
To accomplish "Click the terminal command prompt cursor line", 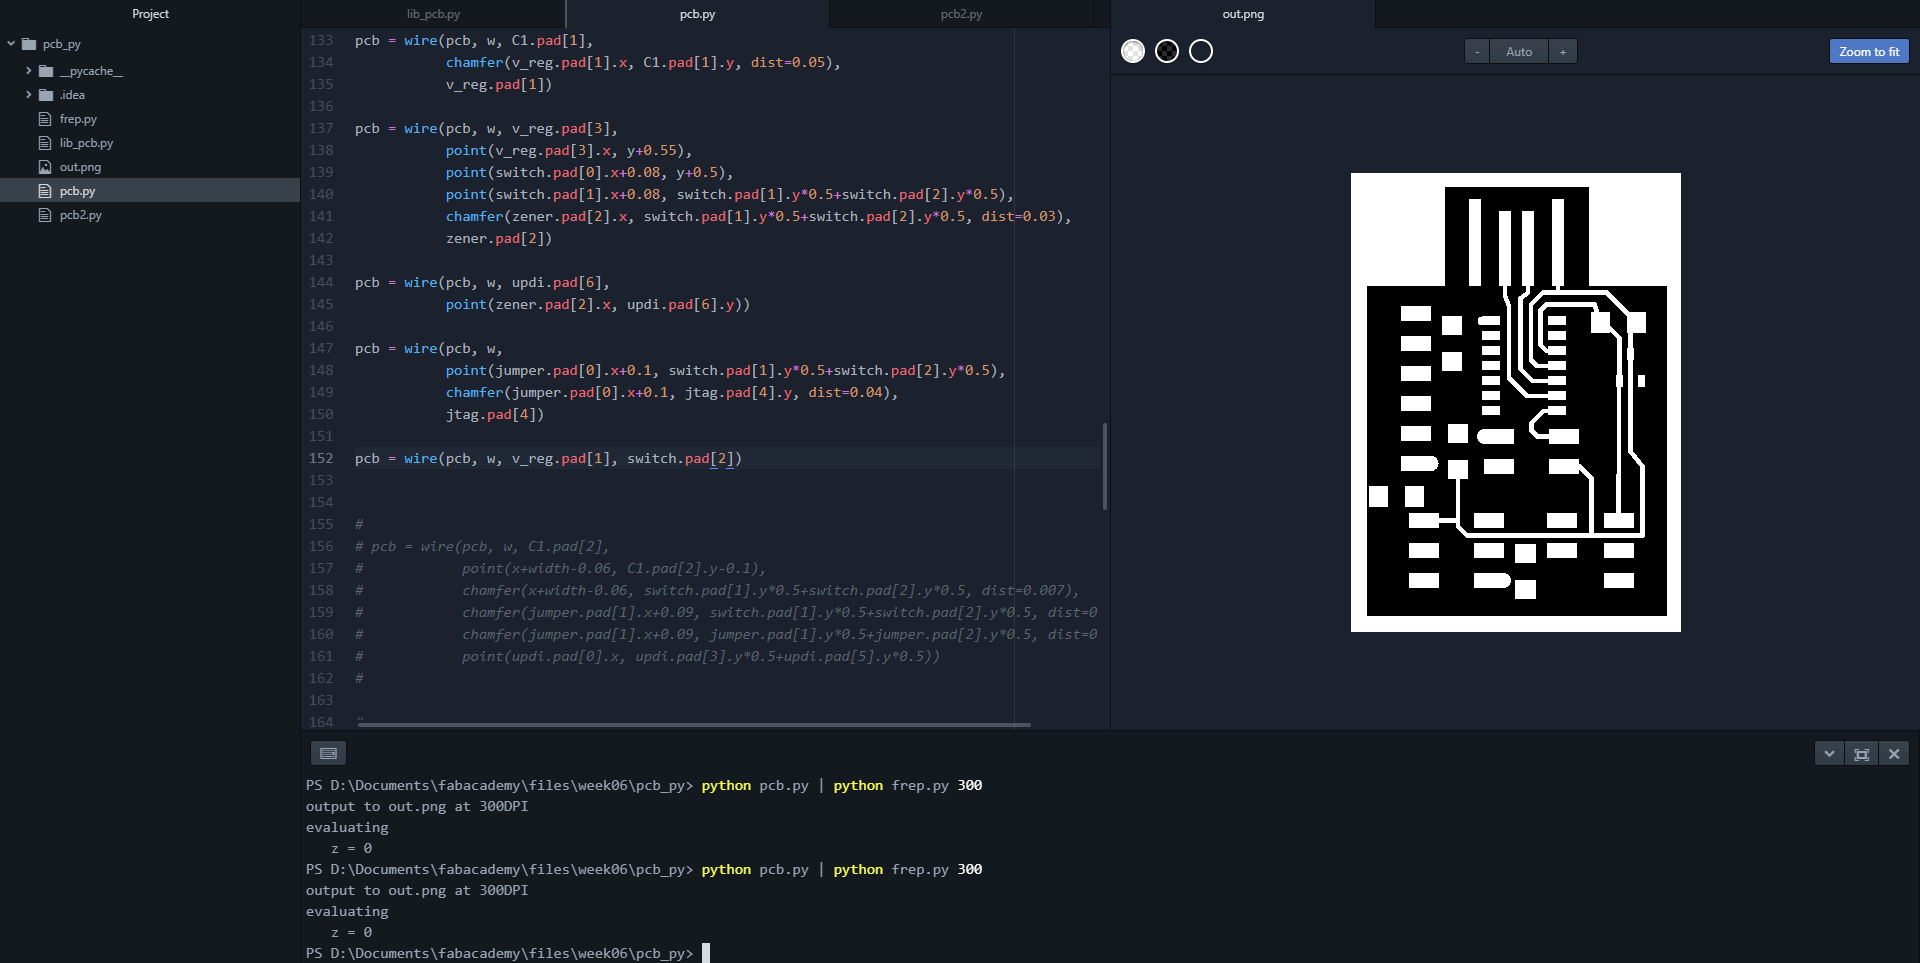I will click(x=508, y=953).
